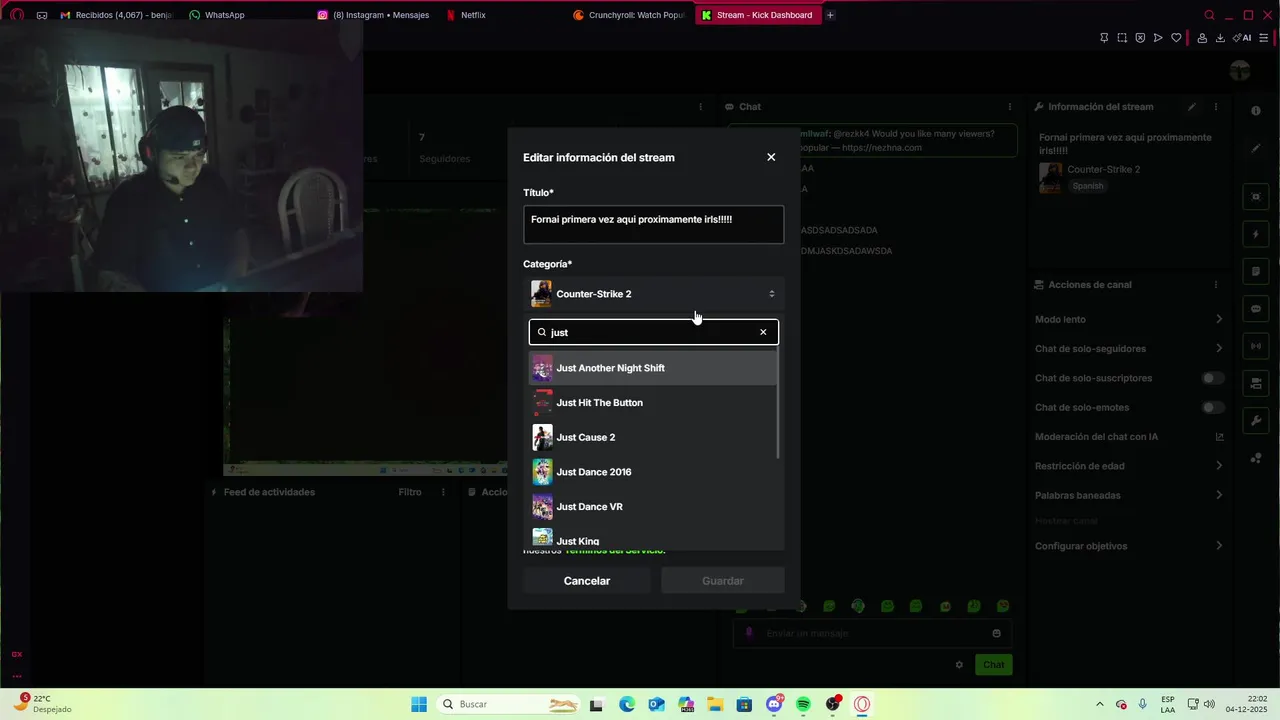Viewport: 1280px width, 720px height.
Task: Expand Restricción de edad option
Action: coord(1129,466)
